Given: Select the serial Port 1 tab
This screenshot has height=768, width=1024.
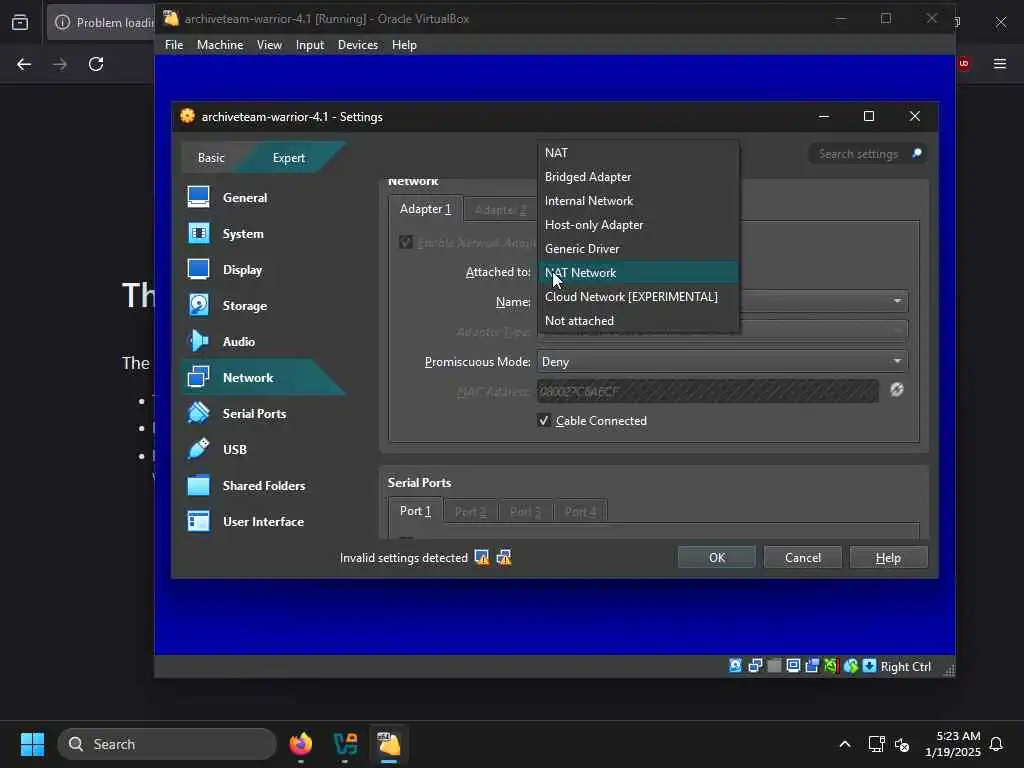Looking at the screenshot, I should tap(415, 511).
